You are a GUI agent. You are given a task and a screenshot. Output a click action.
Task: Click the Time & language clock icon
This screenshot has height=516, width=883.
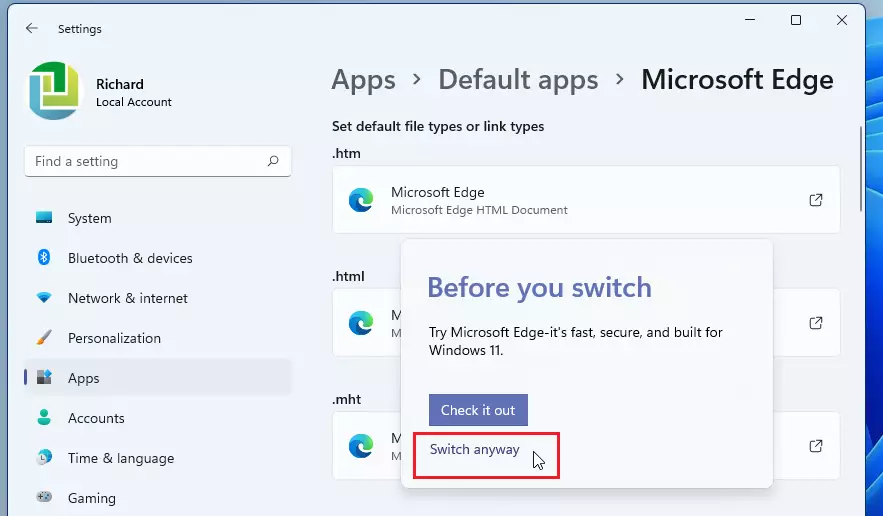(44, 457)
